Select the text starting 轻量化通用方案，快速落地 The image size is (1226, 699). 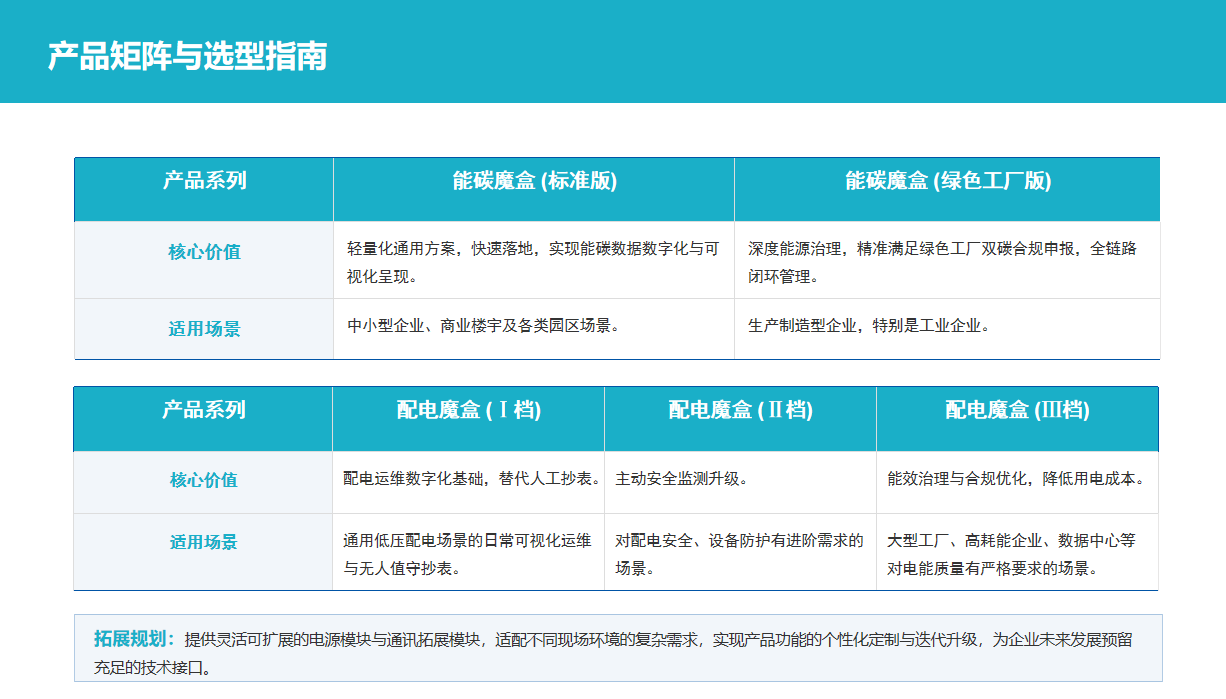[533, 262]
